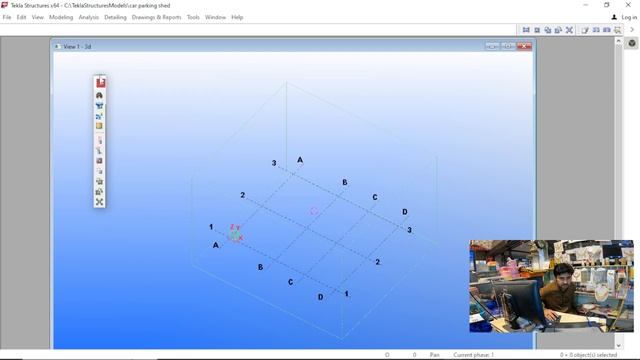
Task: Click the Log in link
Action: coord(629,17)
